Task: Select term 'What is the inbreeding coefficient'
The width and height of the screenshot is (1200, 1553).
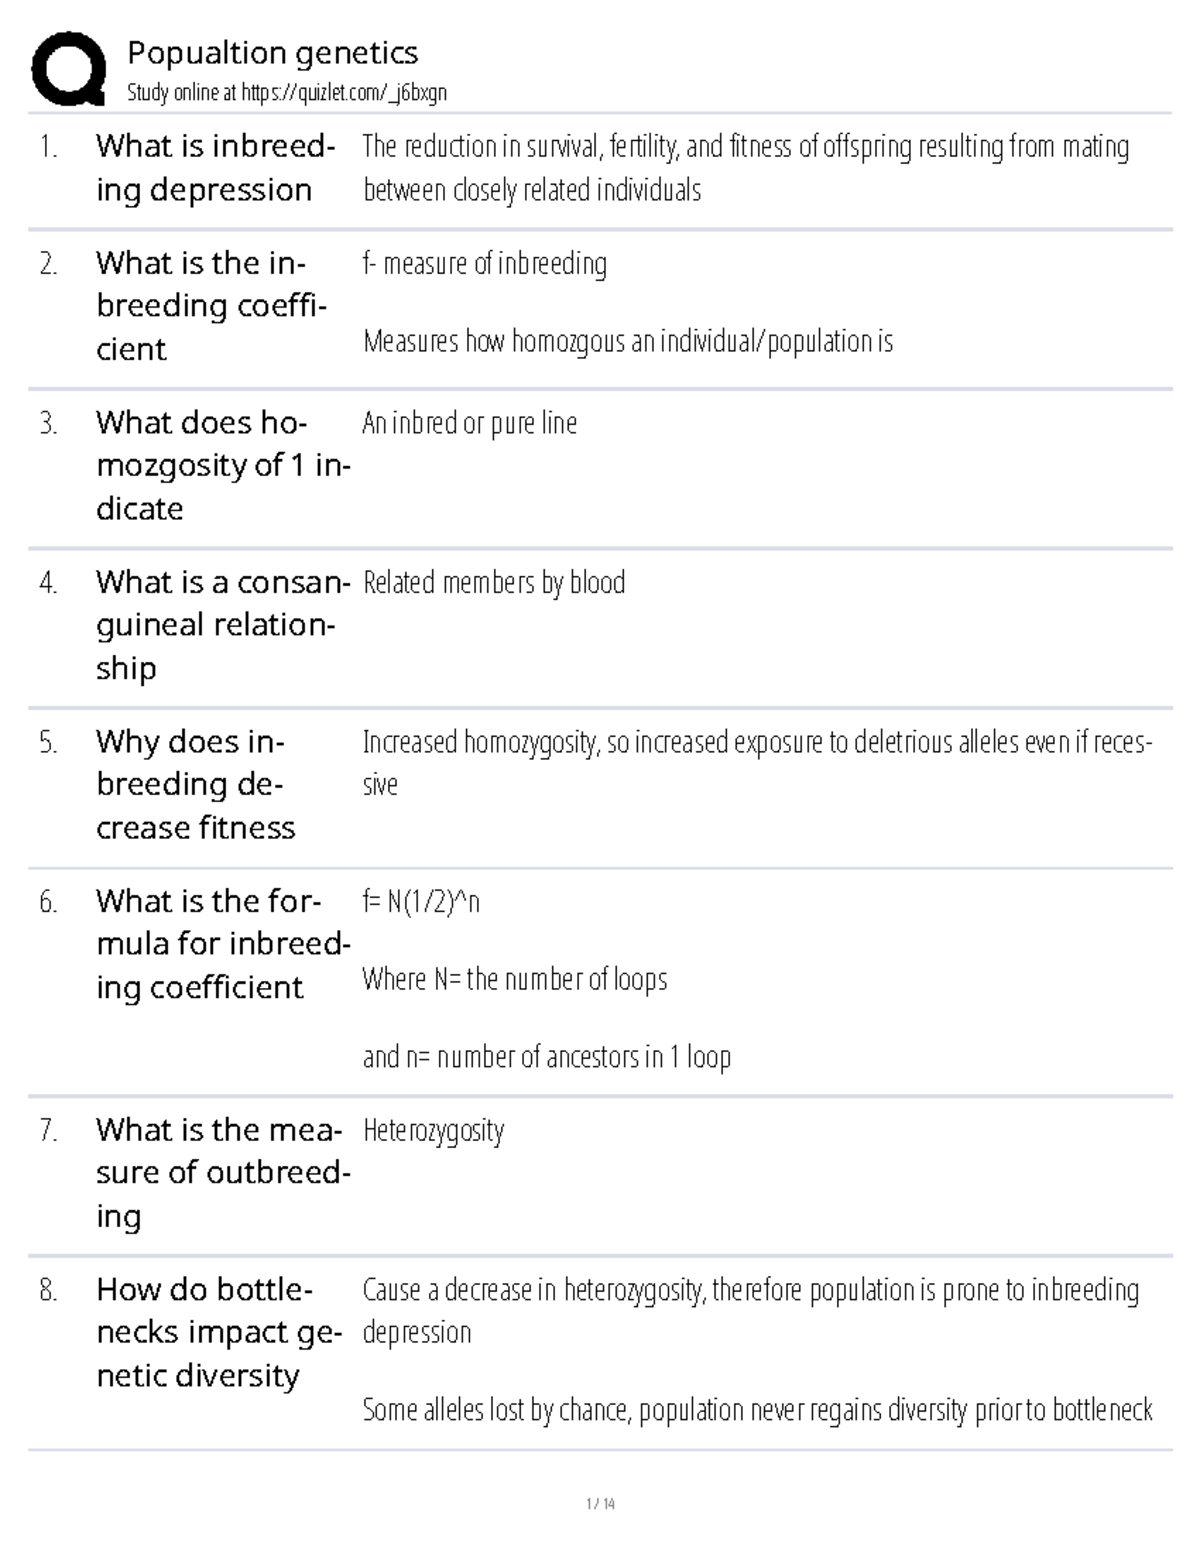Action: click(x=211, y=306)
